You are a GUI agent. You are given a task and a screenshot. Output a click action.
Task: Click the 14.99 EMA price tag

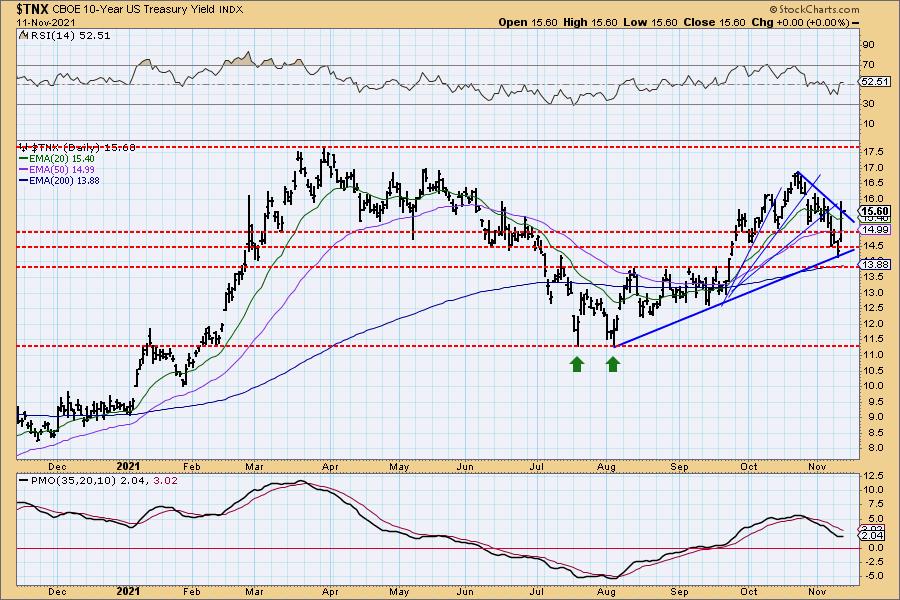(x=875, y=230)
